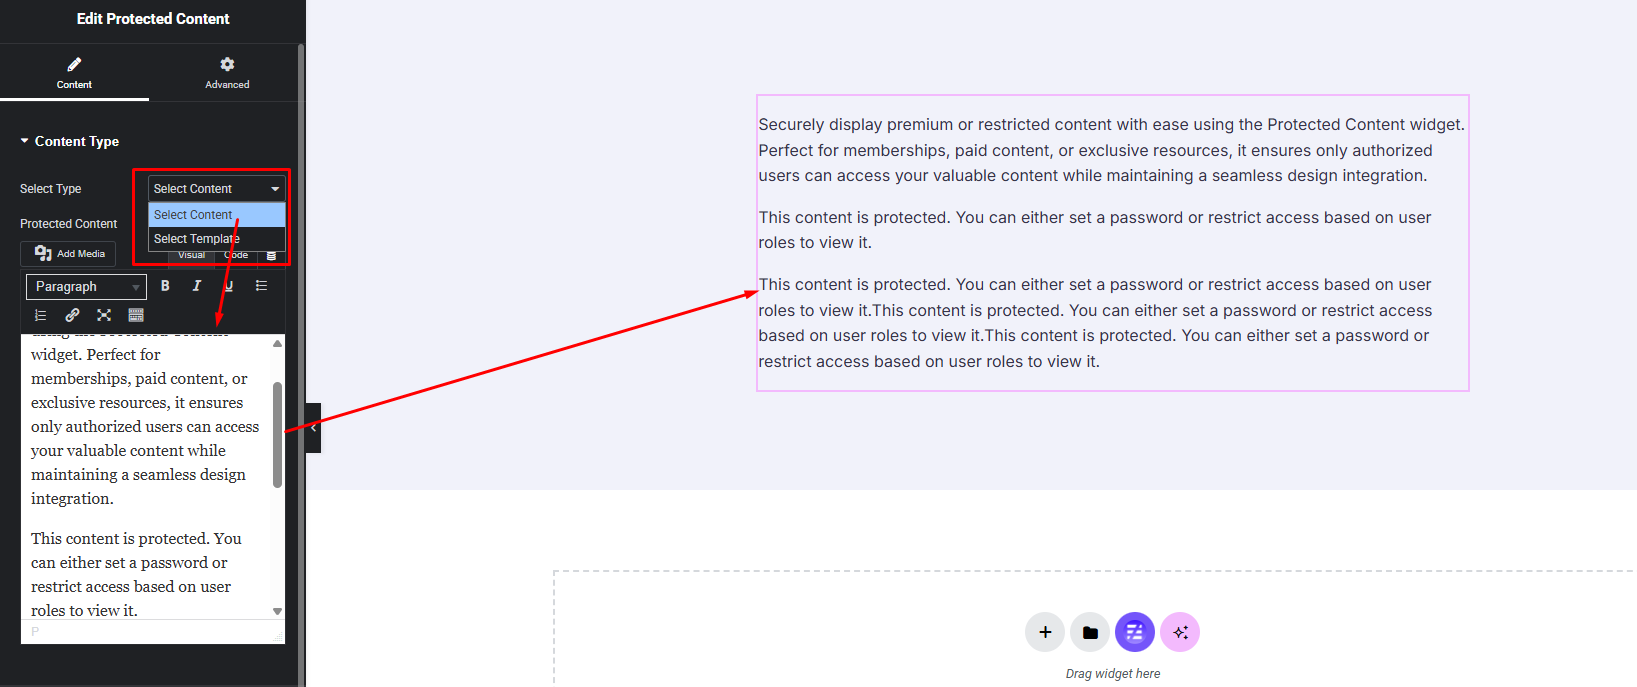Open the Paragraph format dropdown
This screenshot has height=687, width=1637.
pos(86,287)
